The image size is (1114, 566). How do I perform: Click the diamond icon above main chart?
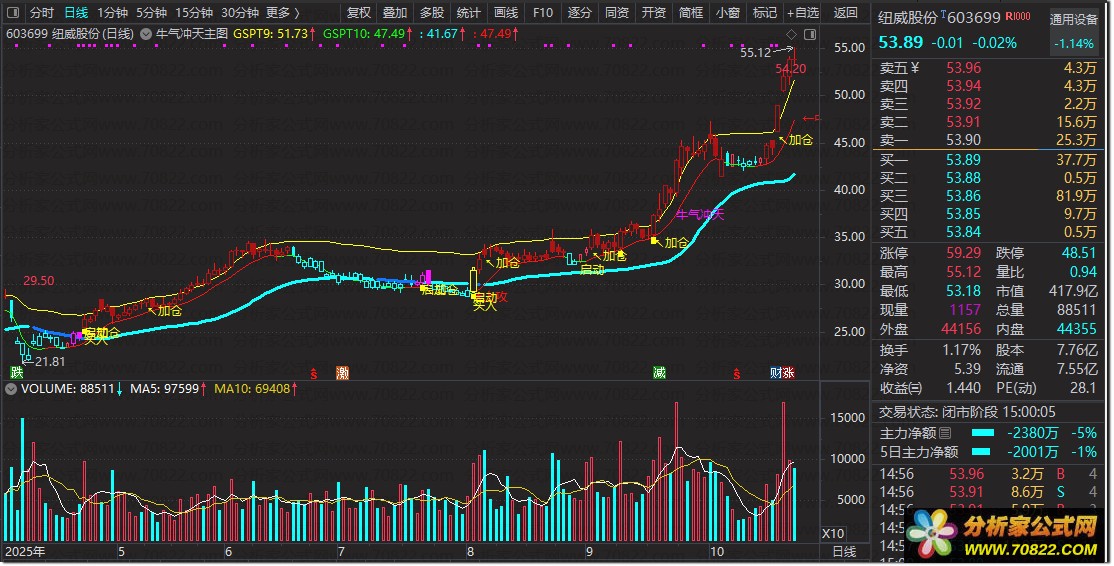pyautogui.click(x=791, y=34)
